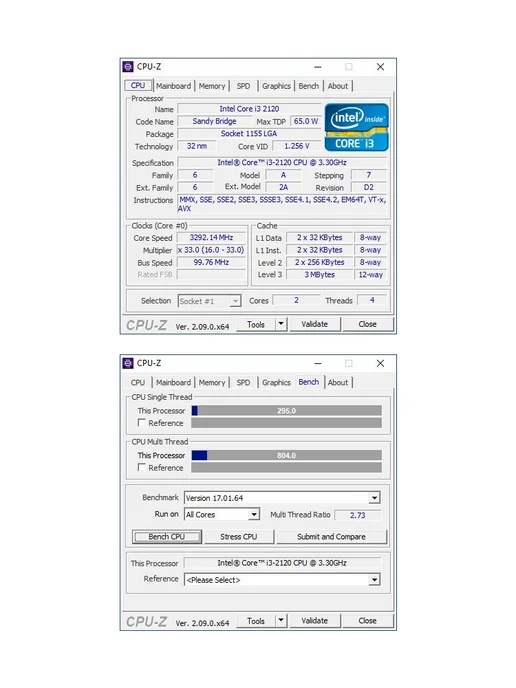Open About tab in top window

coord(338,86)
